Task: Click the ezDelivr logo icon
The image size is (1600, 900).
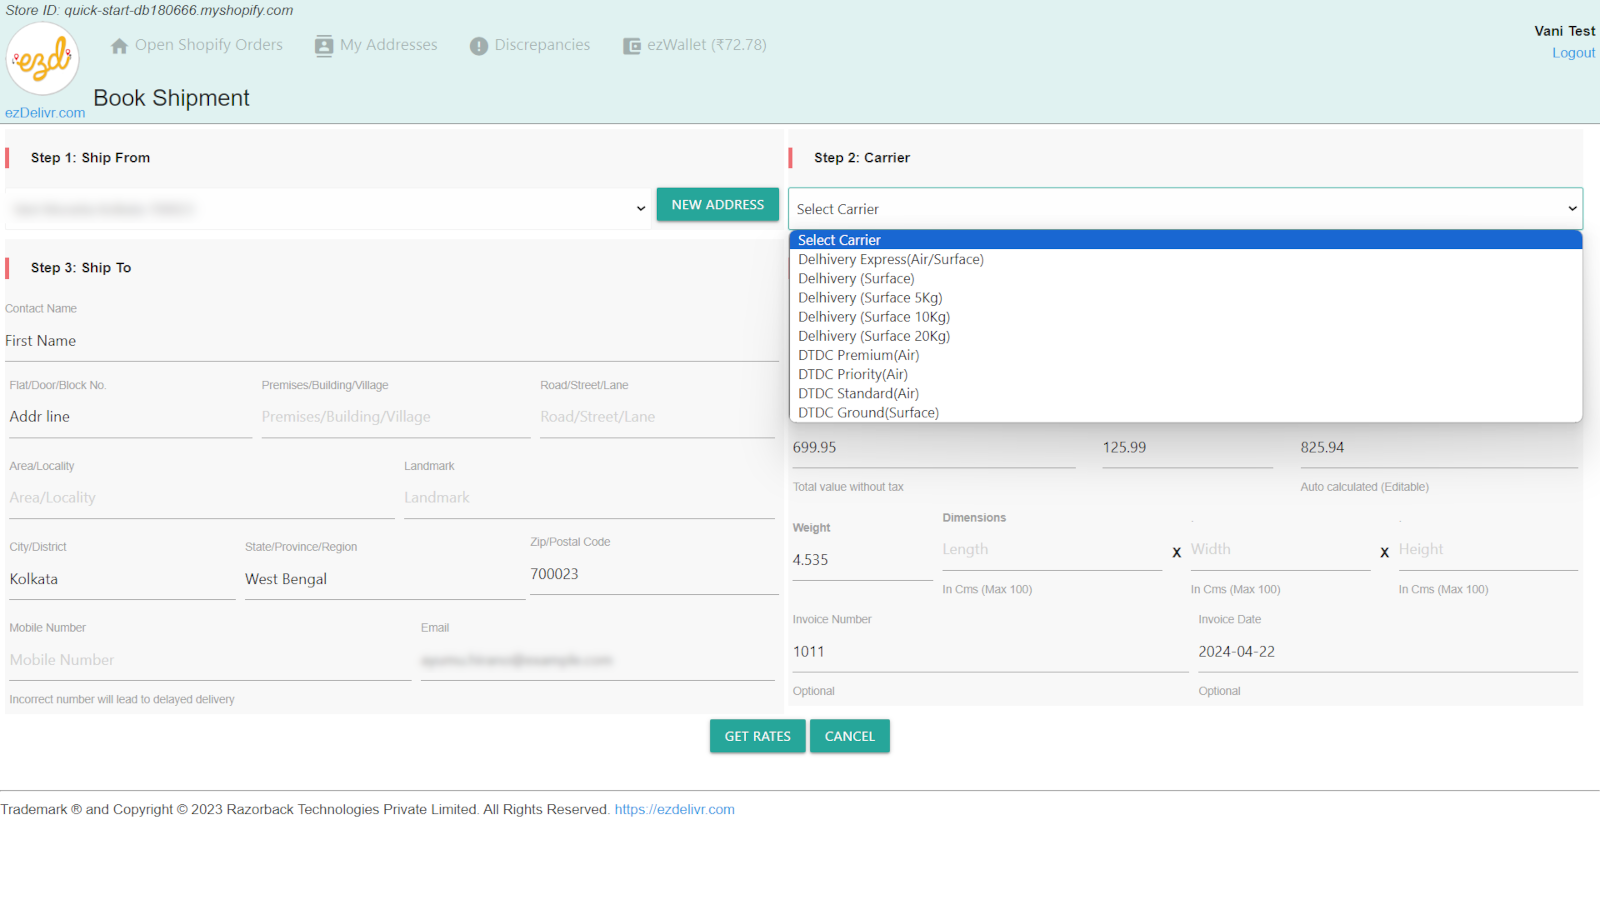Action: [x=42, y=59]
